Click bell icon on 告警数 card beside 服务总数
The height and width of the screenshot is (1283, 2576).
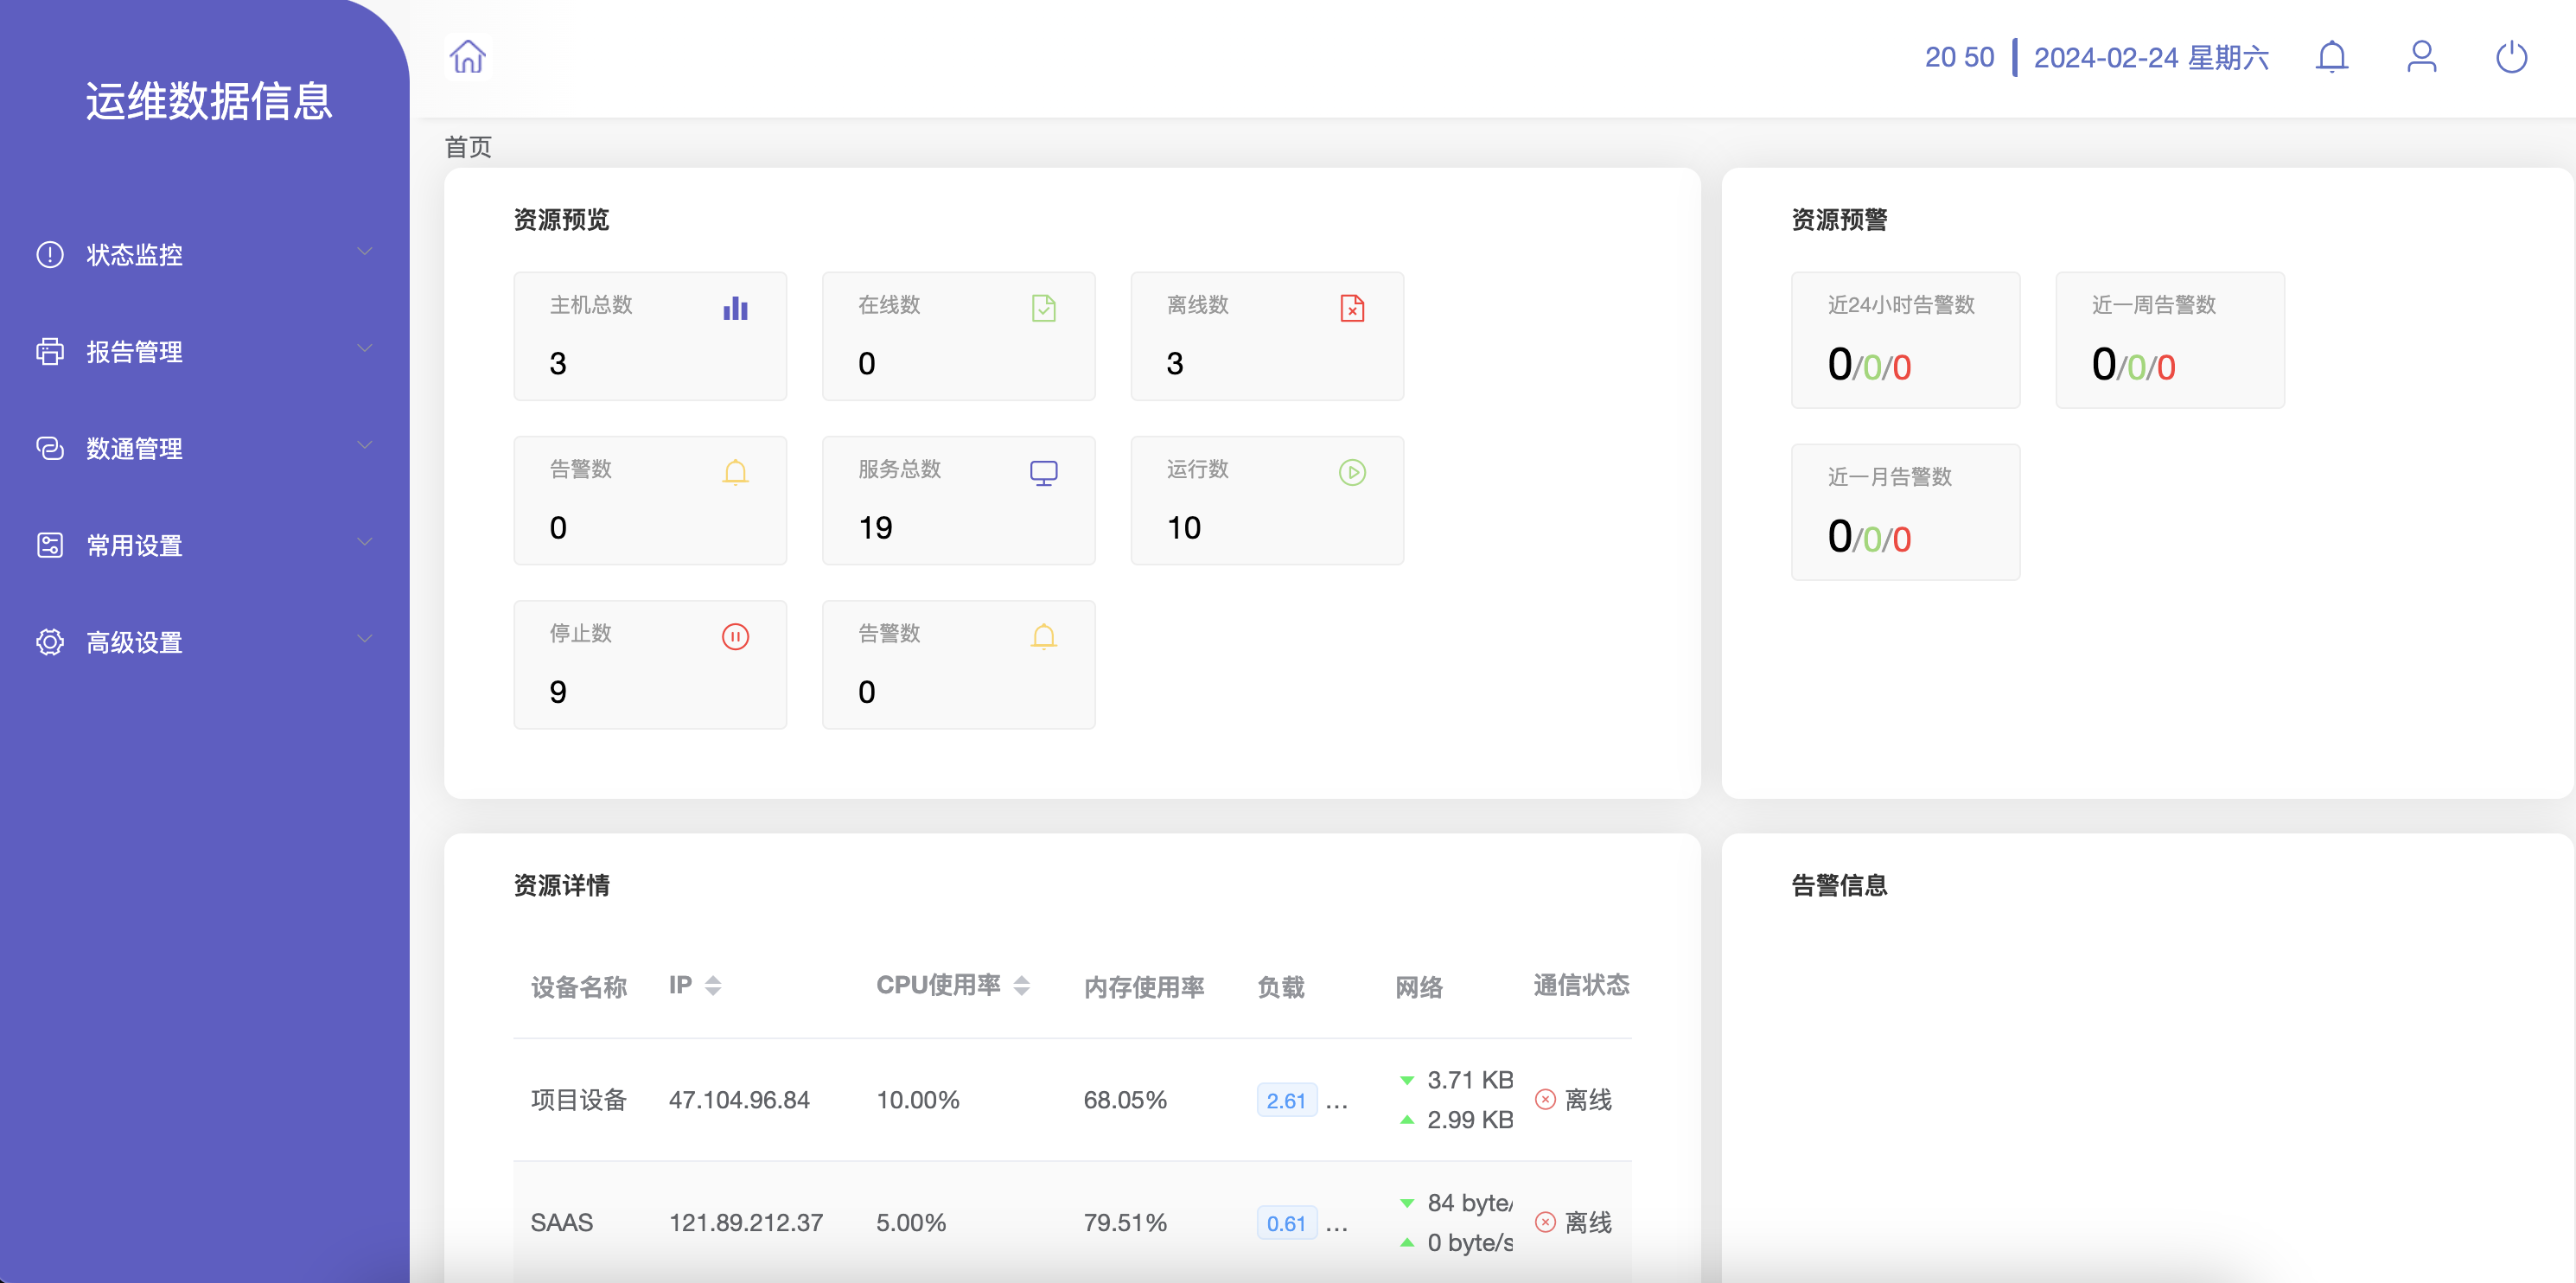coord(735,472)
